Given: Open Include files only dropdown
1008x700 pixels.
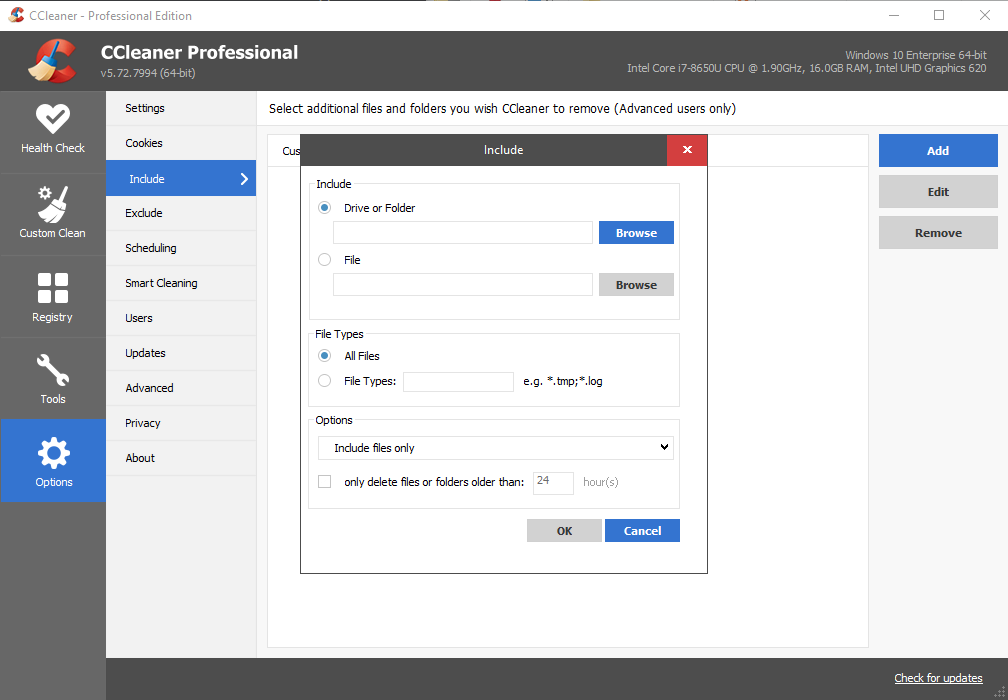Looking at the screenshot, I should 496,448.
